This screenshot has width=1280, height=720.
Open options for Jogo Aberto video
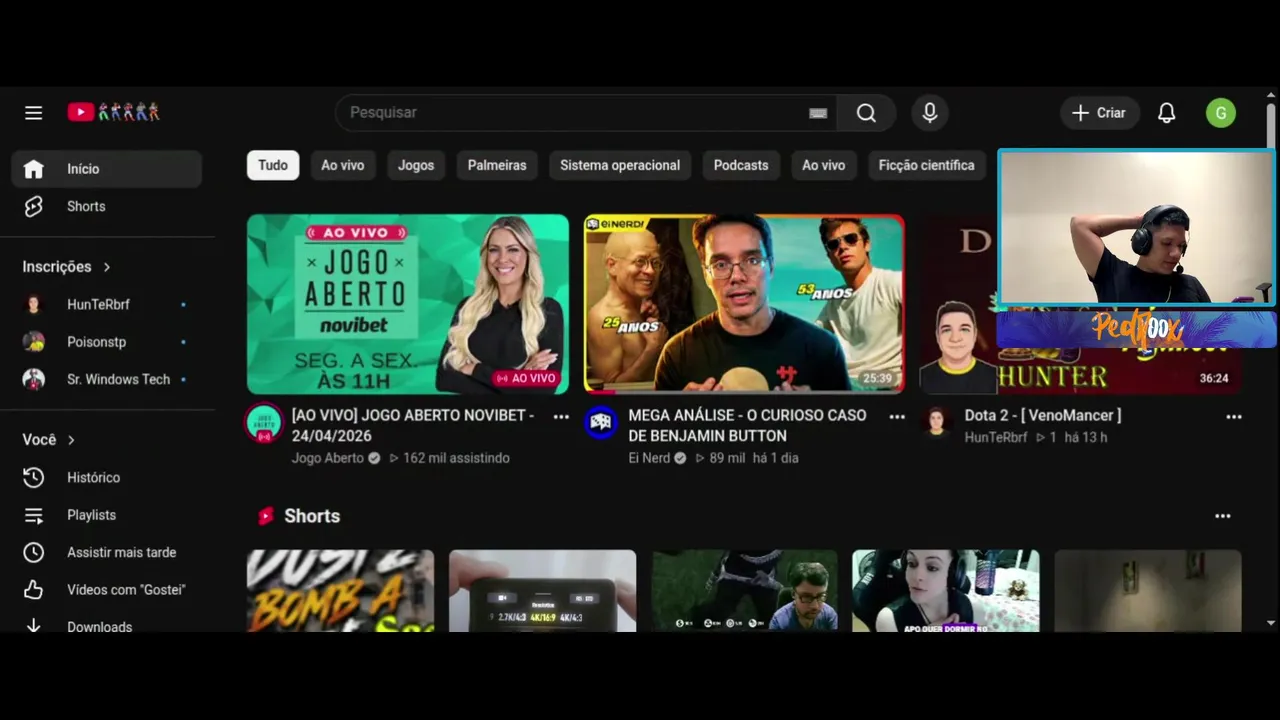click(x=561, y=417)
